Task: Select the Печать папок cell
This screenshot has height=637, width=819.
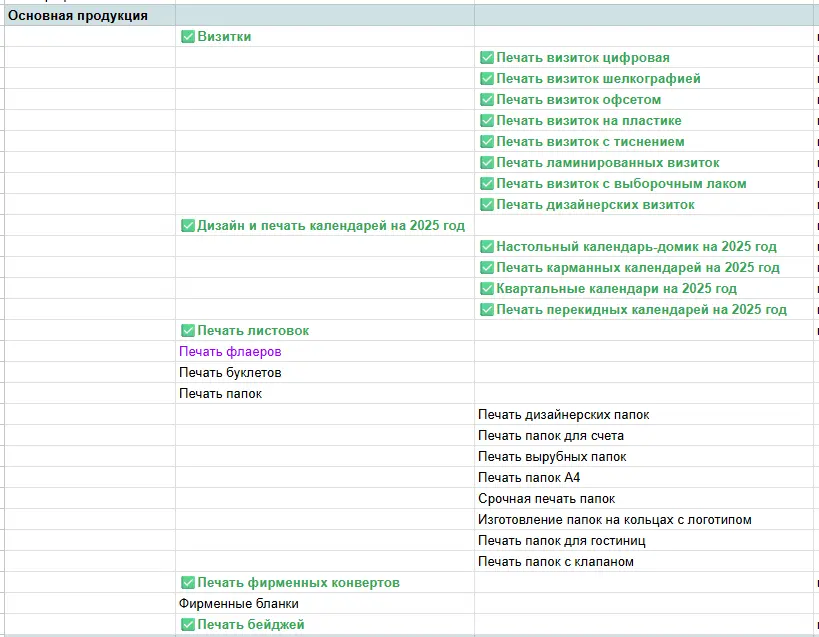Action: tap(220, 394)
